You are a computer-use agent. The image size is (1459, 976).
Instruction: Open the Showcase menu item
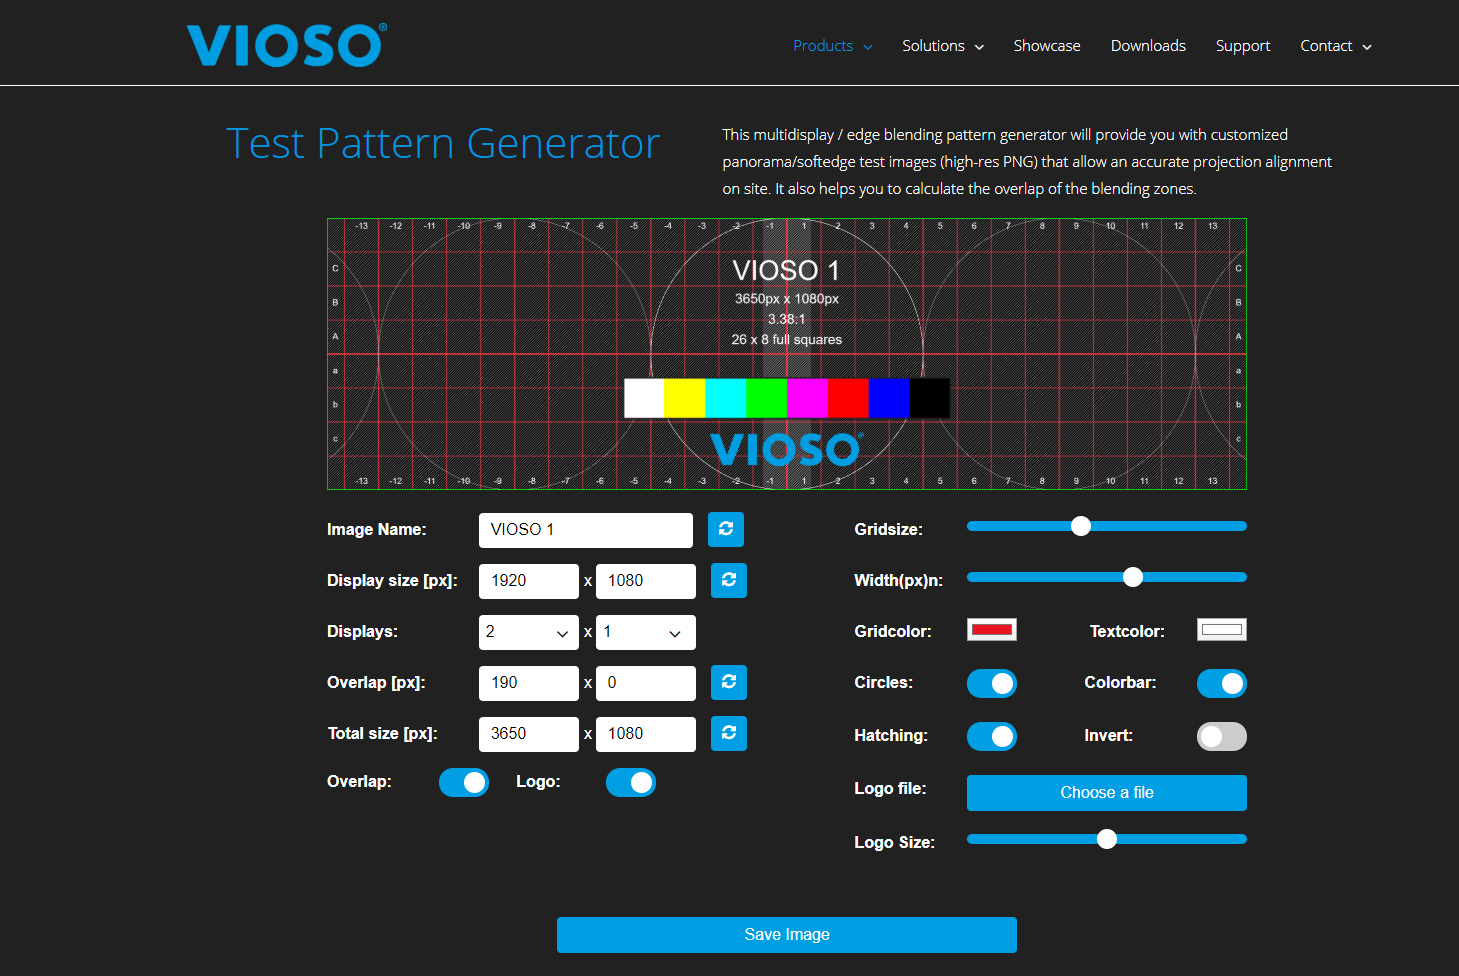tap(1046, 45)
